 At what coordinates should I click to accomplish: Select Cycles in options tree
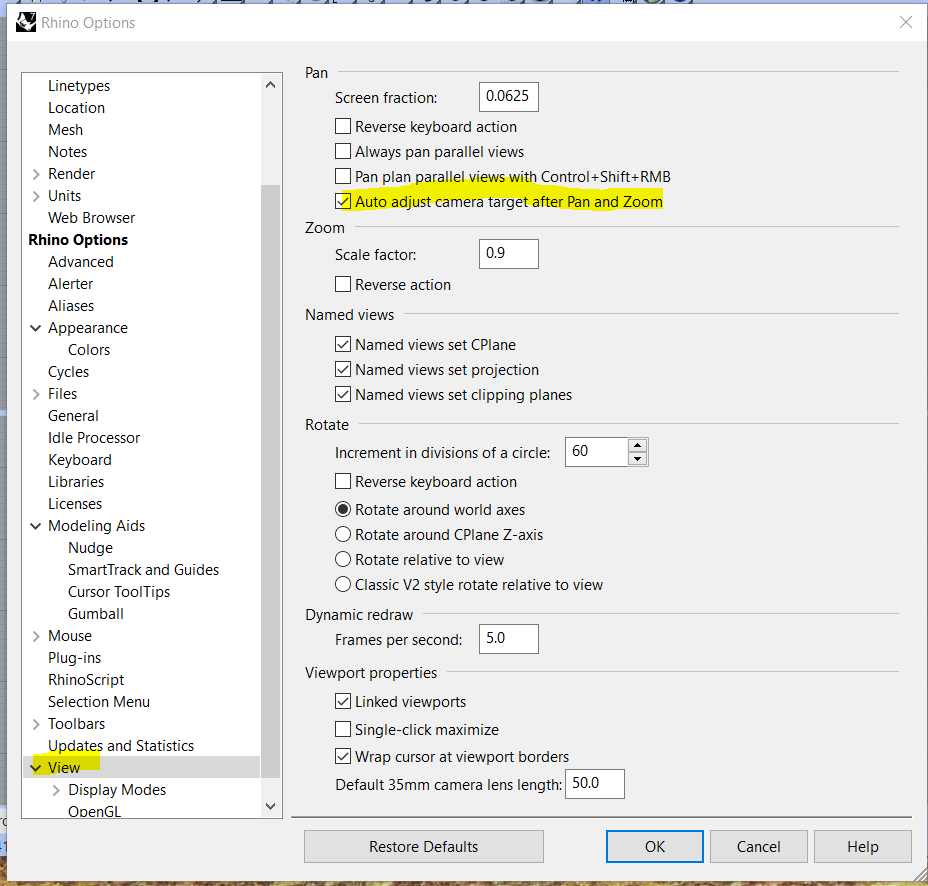tap(68, 372)
